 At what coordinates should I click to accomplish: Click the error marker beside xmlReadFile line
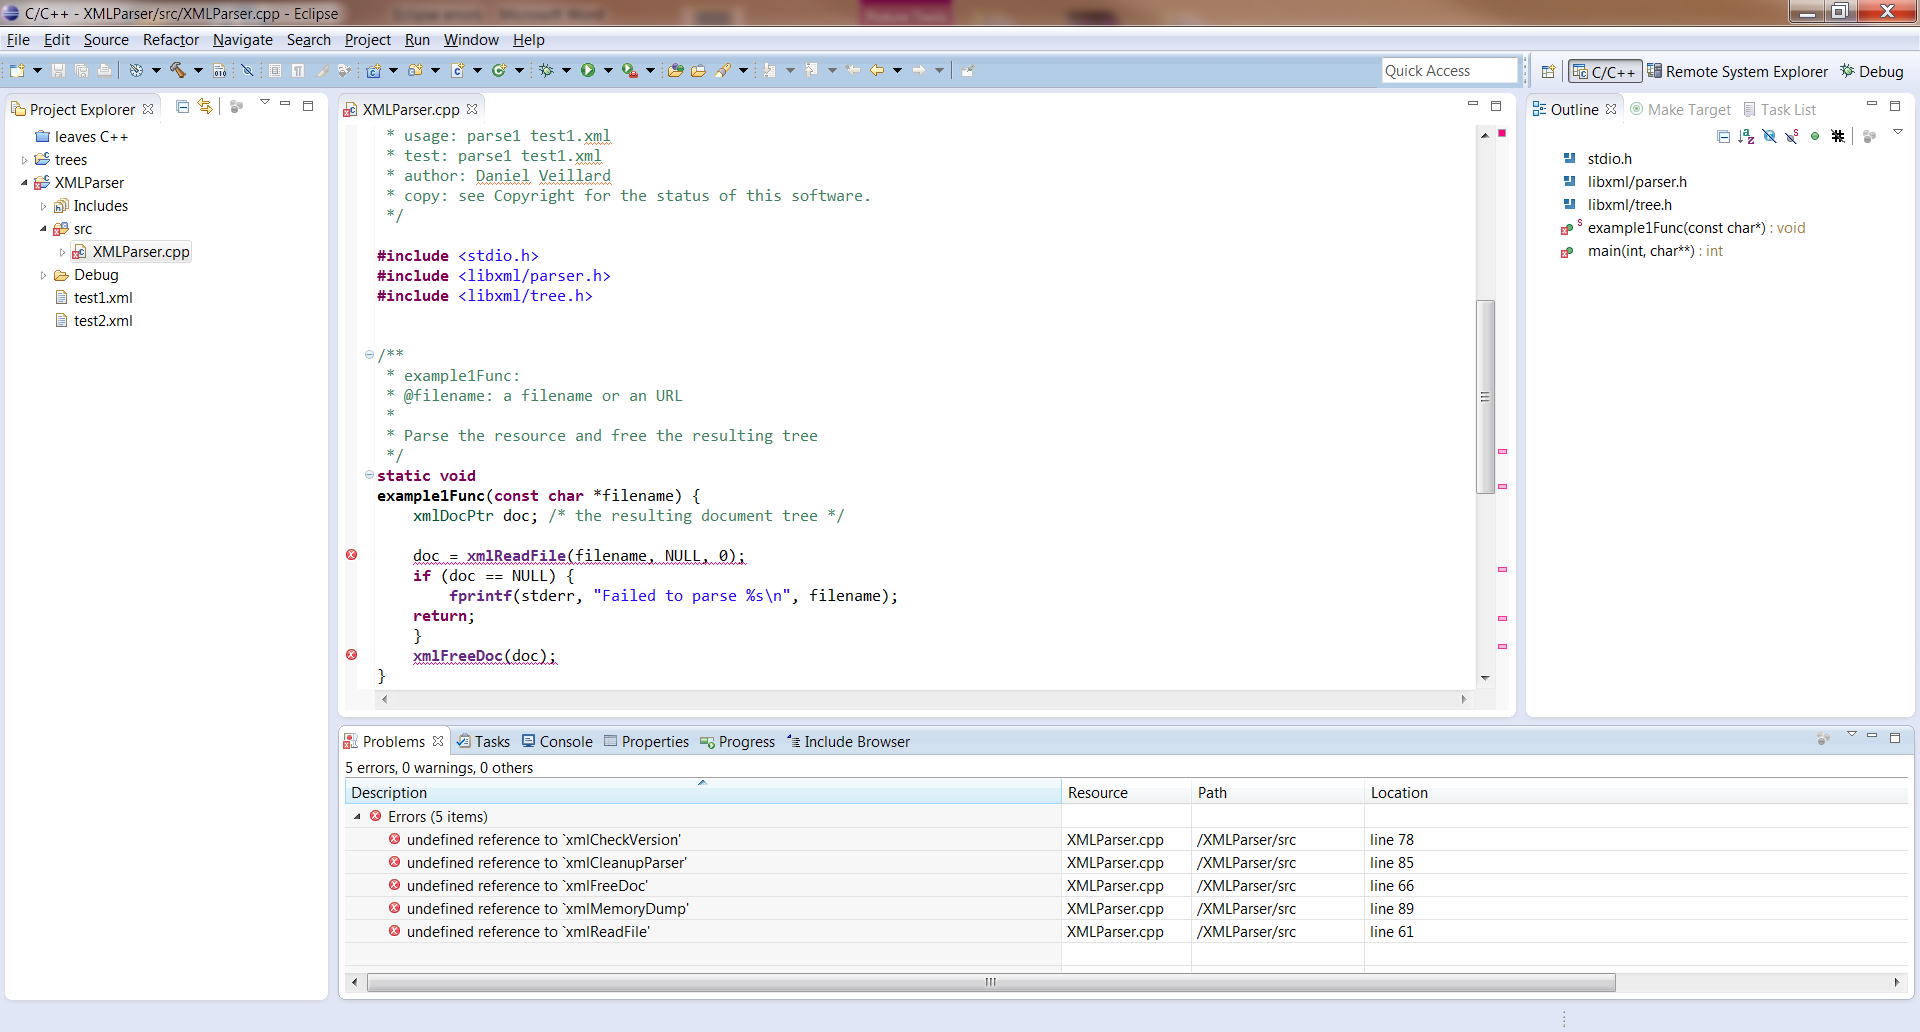(x=352, y=555)
